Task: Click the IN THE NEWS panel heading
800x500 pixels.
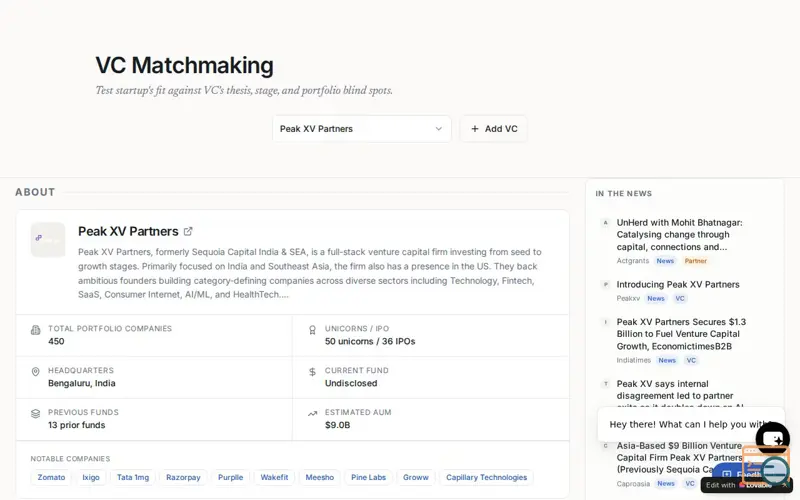Action: click(623, 193)
